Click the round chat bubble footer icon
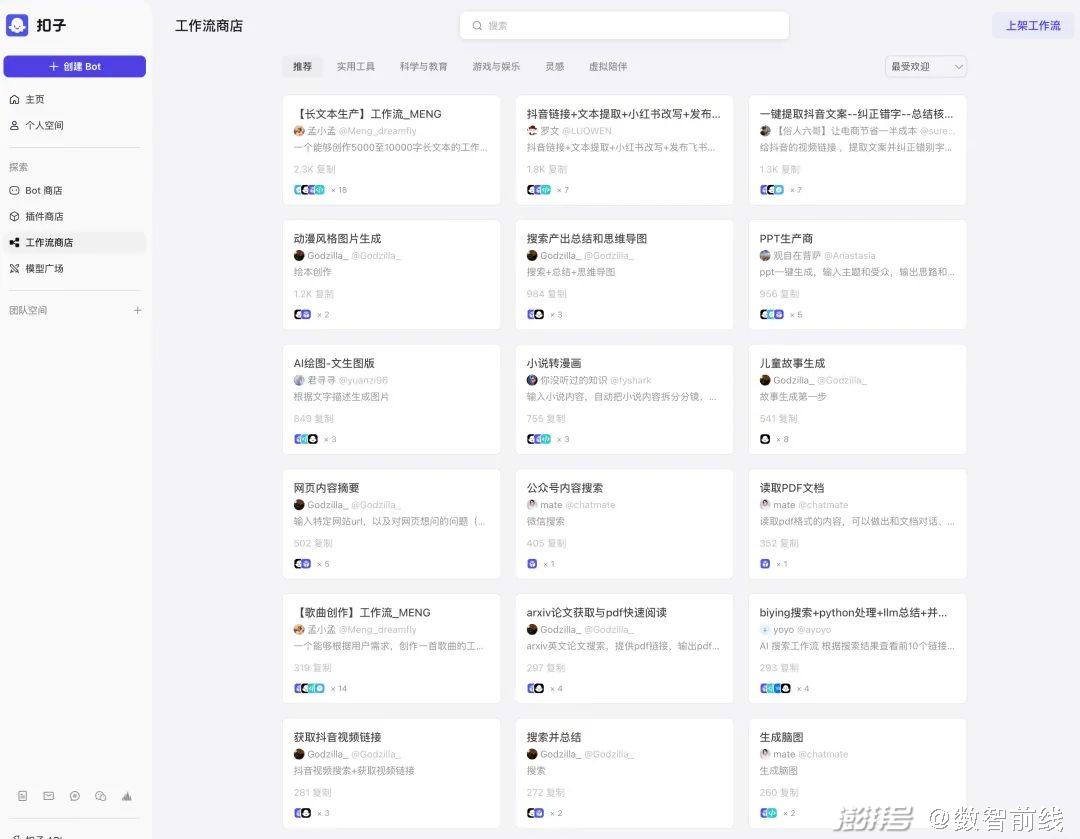 tap(75, 796)
